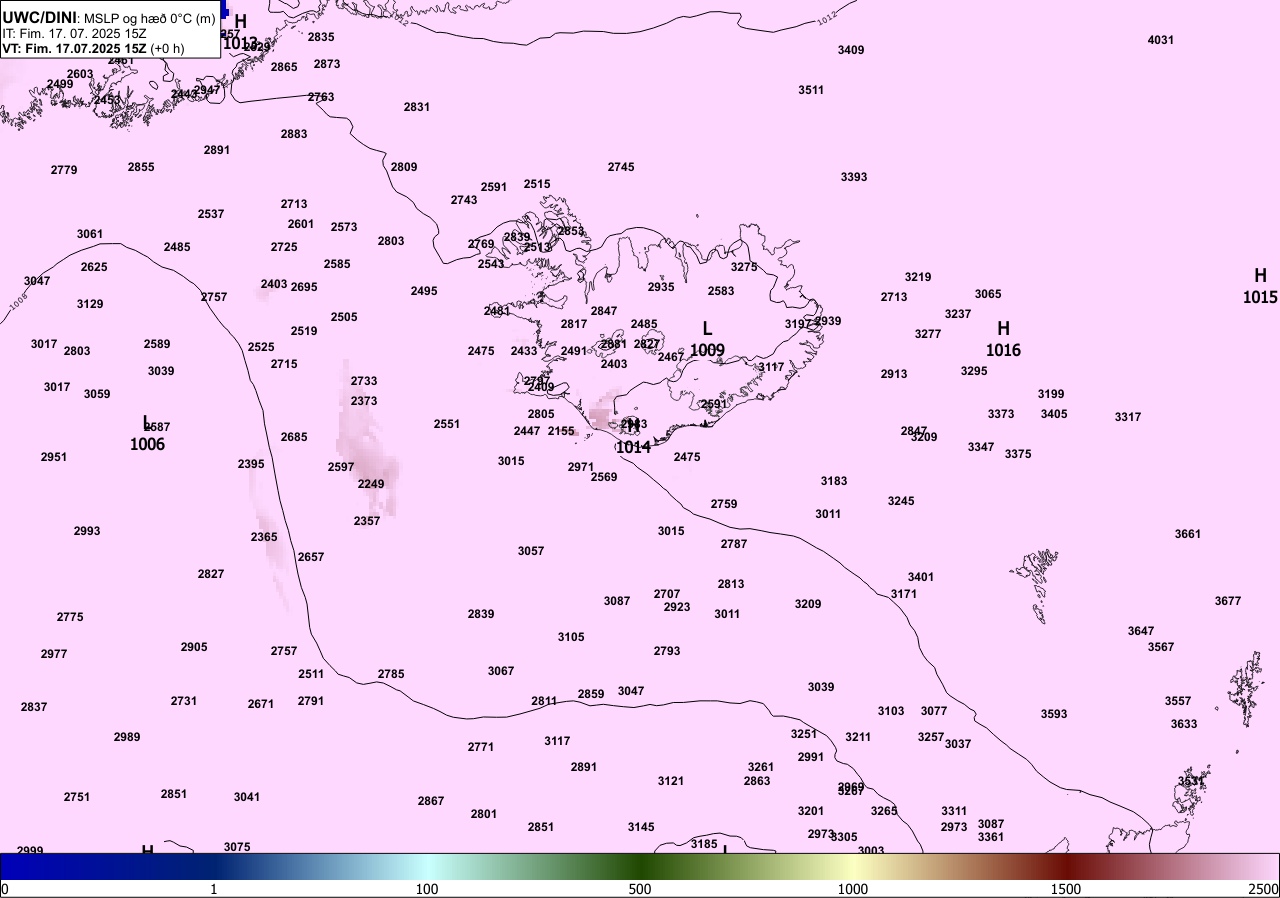The width and height of the screenshot is (1280, 898).
Task: Click the freezing level value 3121
Action: click(671, 781)
